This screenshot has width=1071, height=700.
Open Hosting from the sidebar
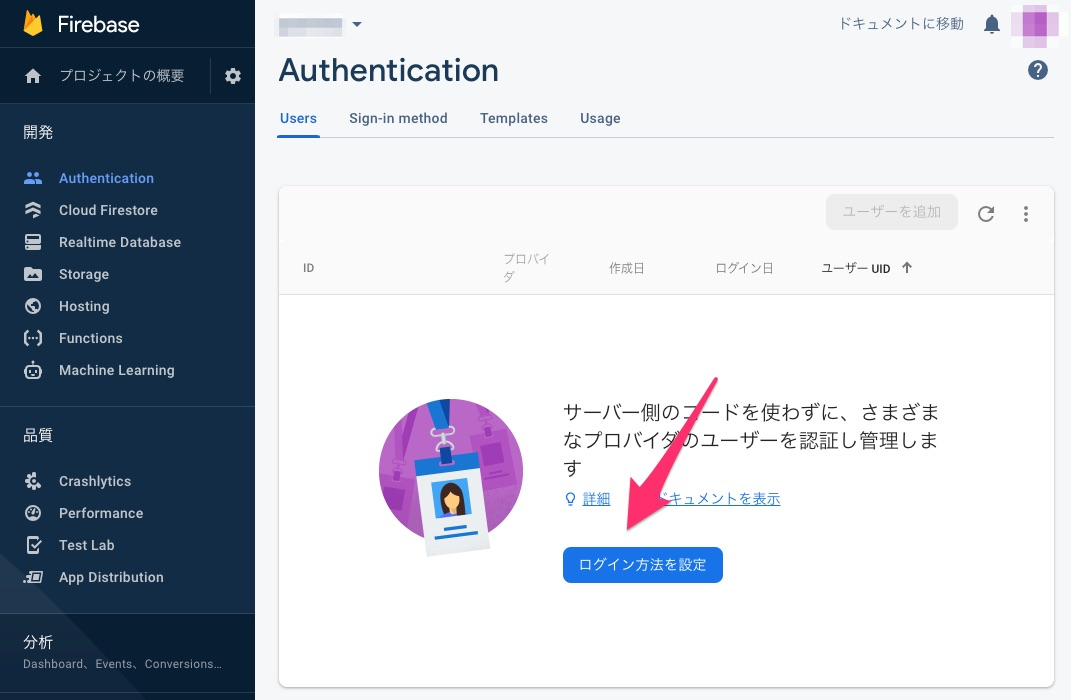84,307
